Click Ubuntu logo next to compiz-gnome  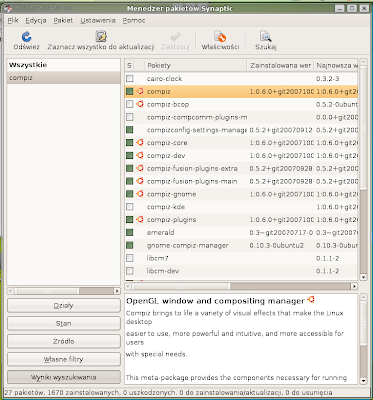point(140,194)
